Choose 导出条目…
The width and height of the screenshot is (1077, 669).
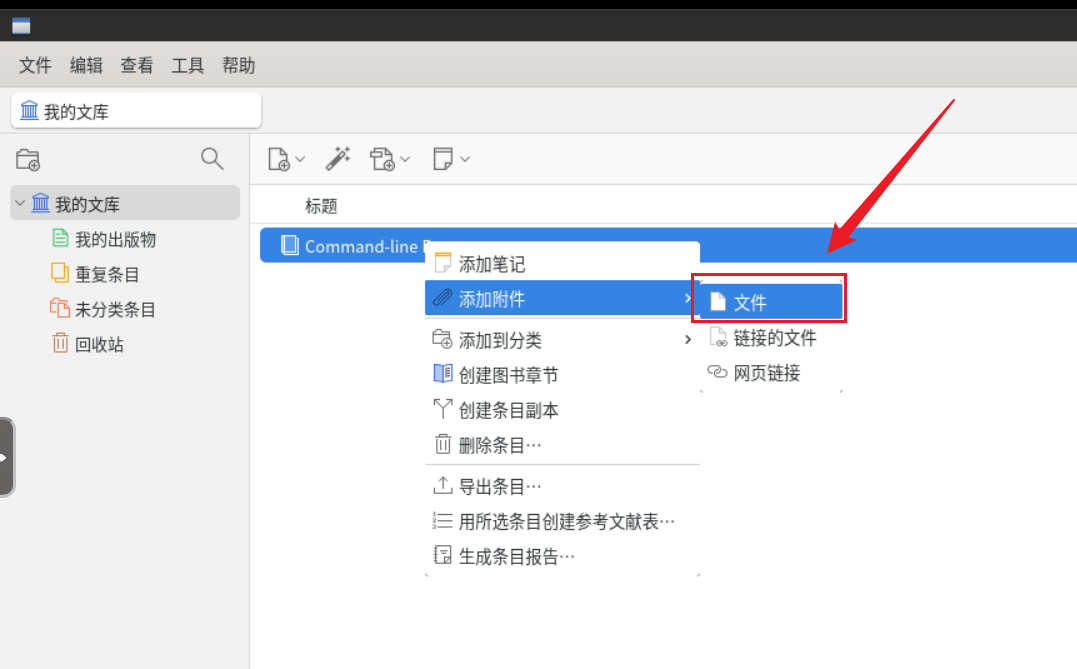[x=562, y=486]
